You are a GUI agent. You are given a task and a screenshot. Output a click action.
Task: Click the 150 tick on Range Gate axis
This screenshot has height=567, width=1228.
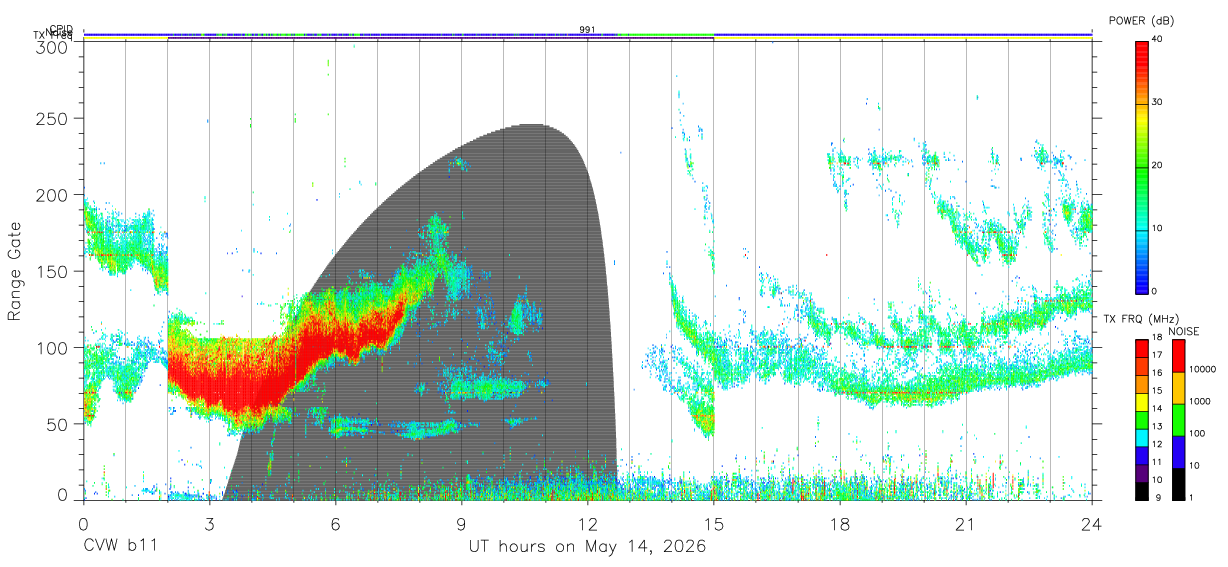click(x=54, y=271)
